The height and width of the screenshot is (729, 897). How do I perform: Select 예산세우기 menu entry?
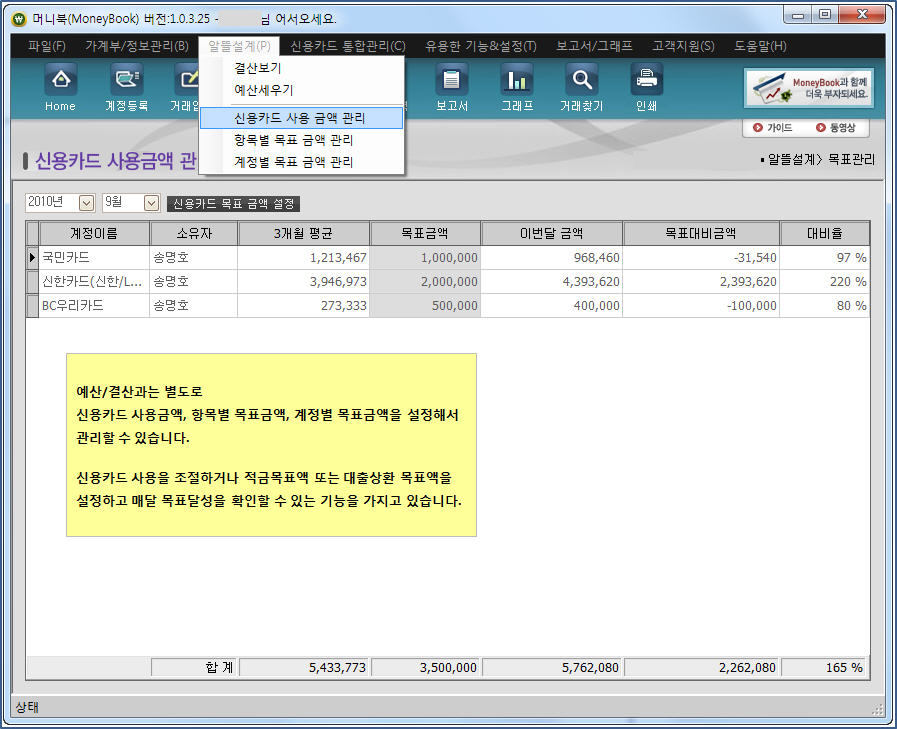(263, 90)
